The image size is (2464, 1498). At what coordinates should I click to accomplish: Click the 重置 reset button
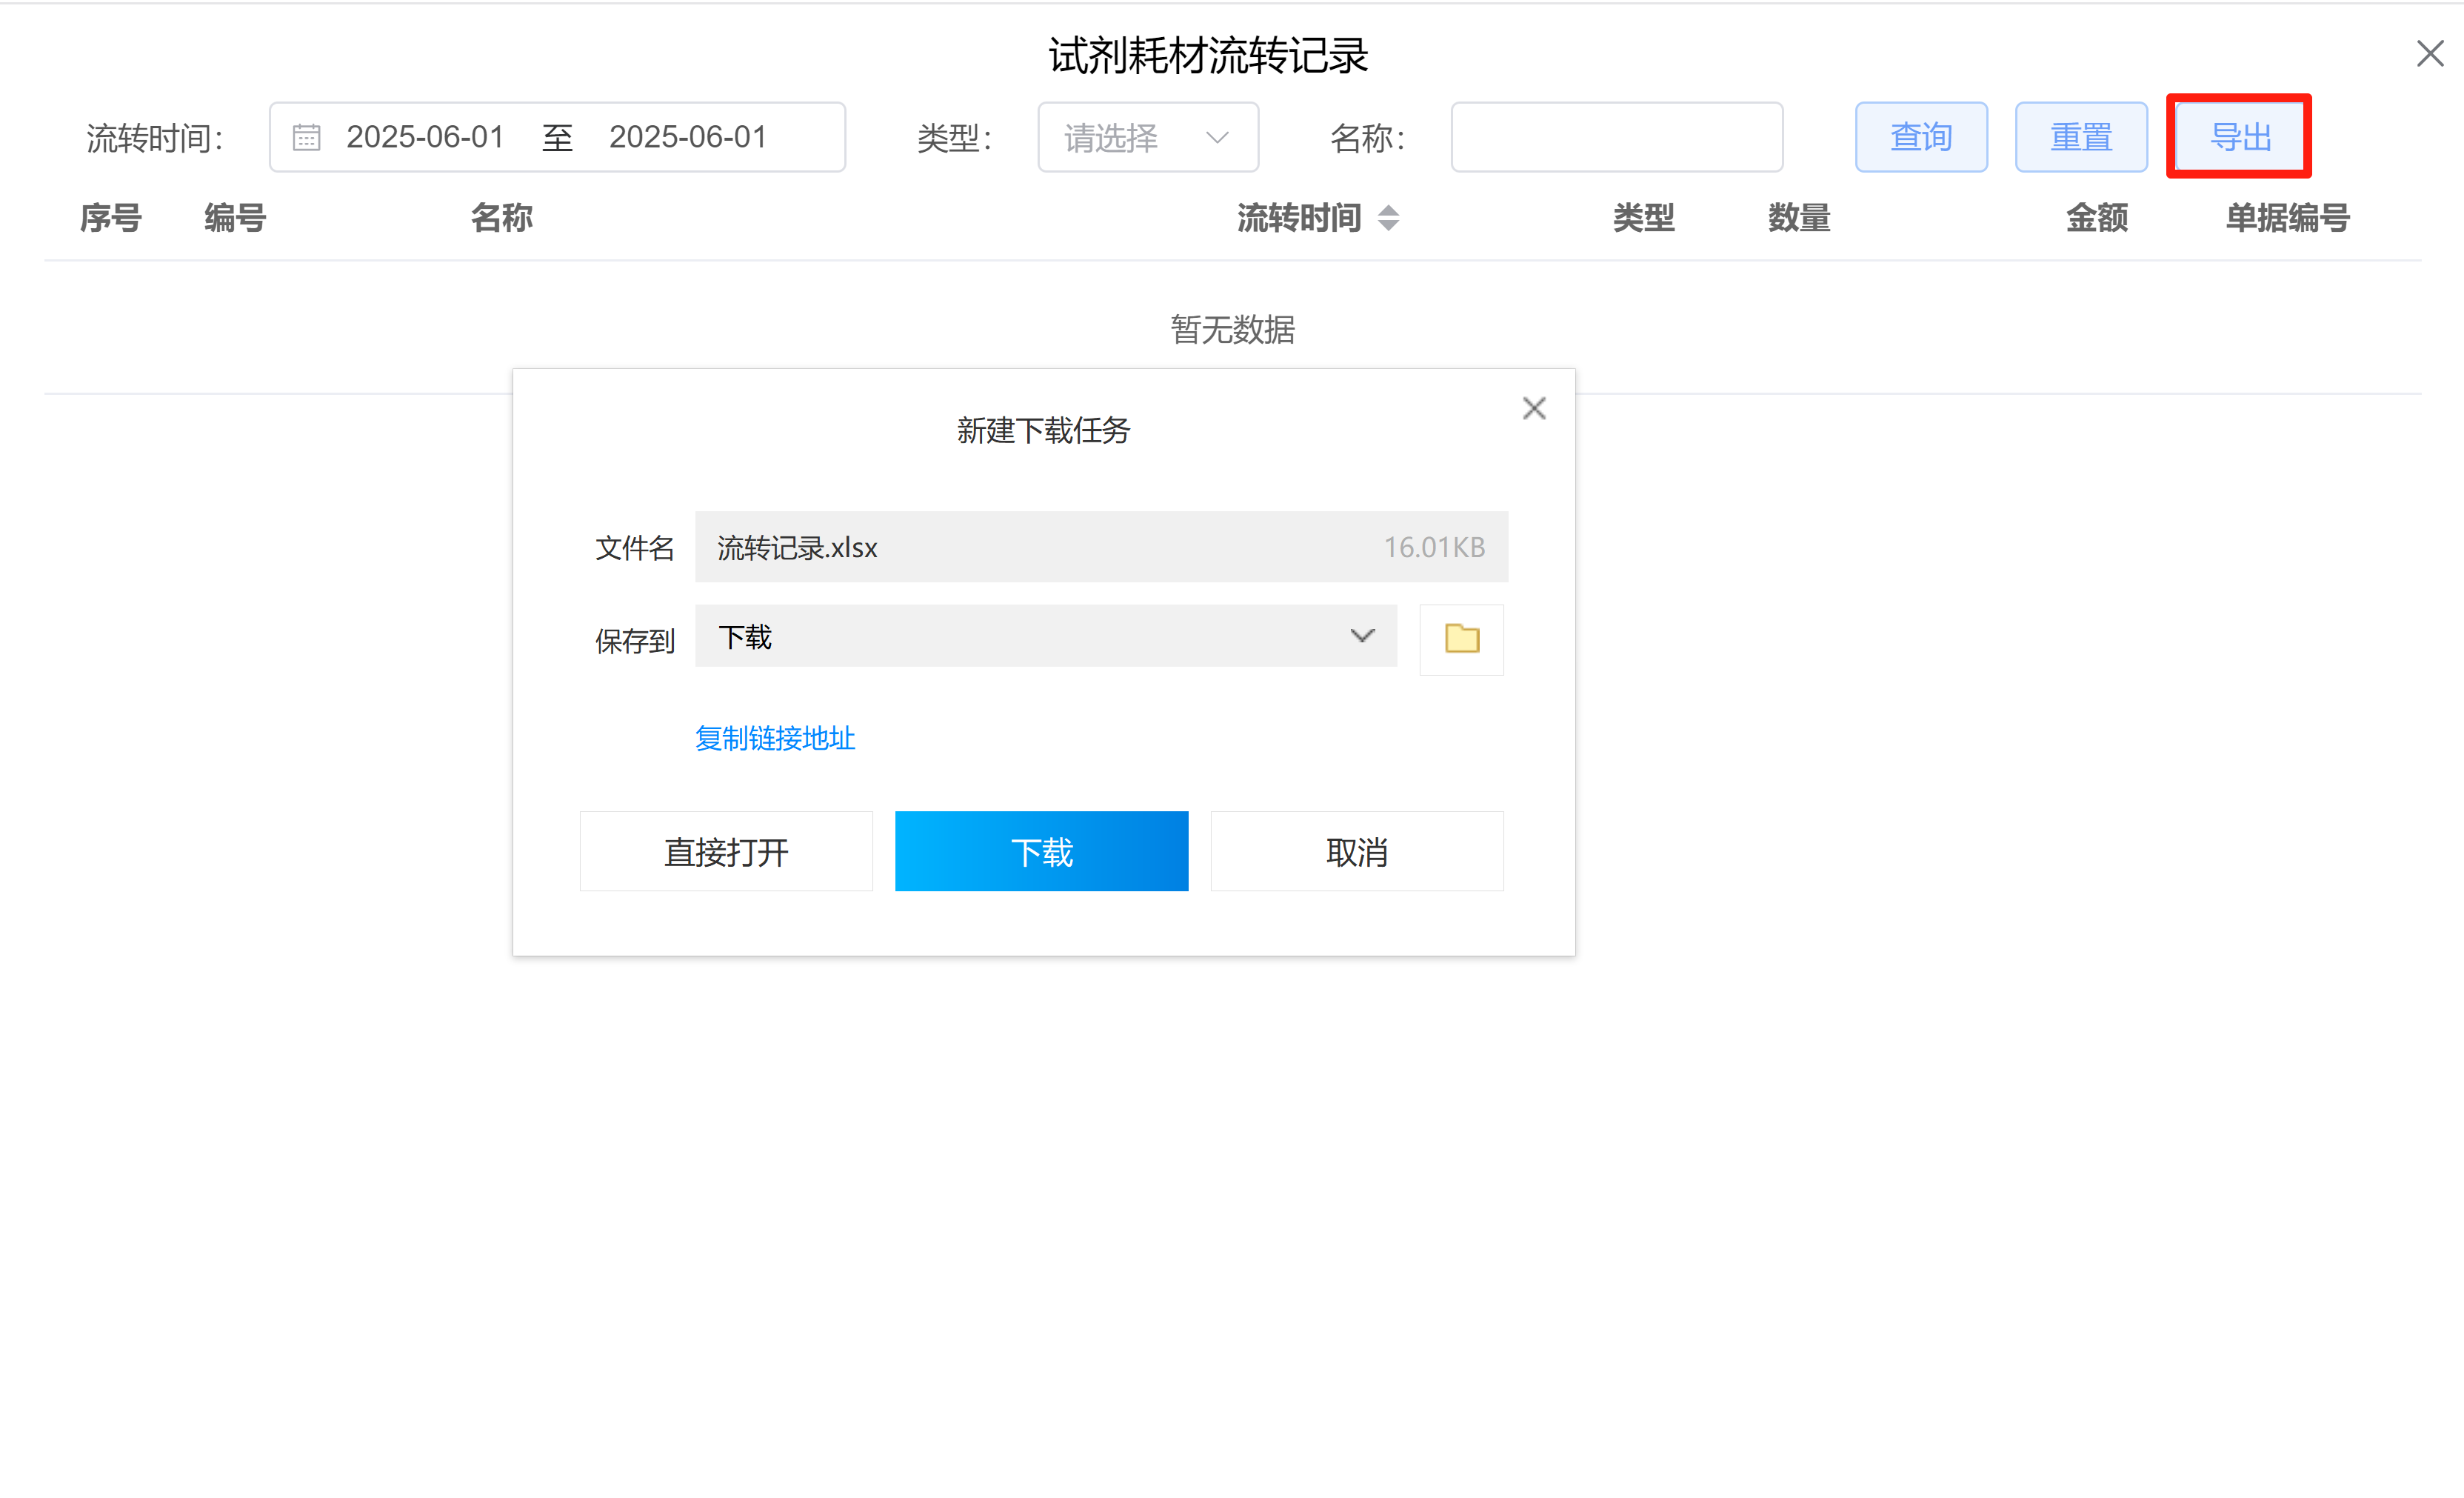[2081, 137]
